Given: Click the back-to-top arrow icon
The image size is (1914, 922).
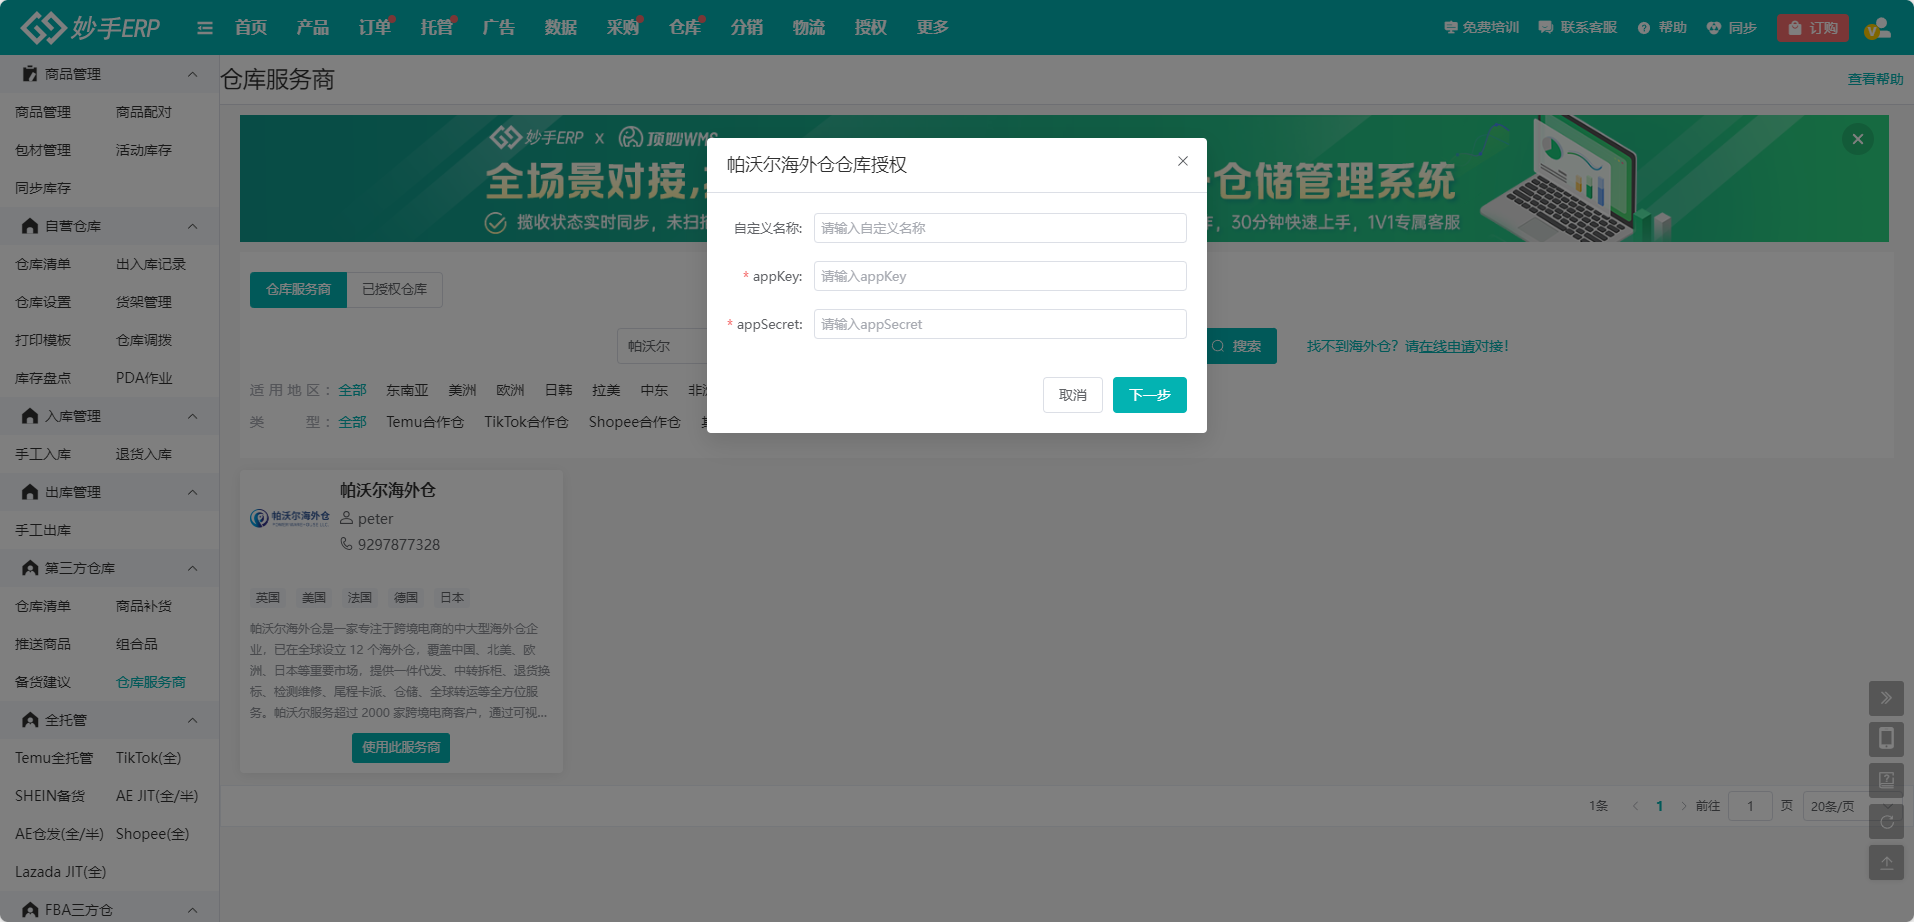Looking at the screenshot, I should click(x=1885, y=862).
